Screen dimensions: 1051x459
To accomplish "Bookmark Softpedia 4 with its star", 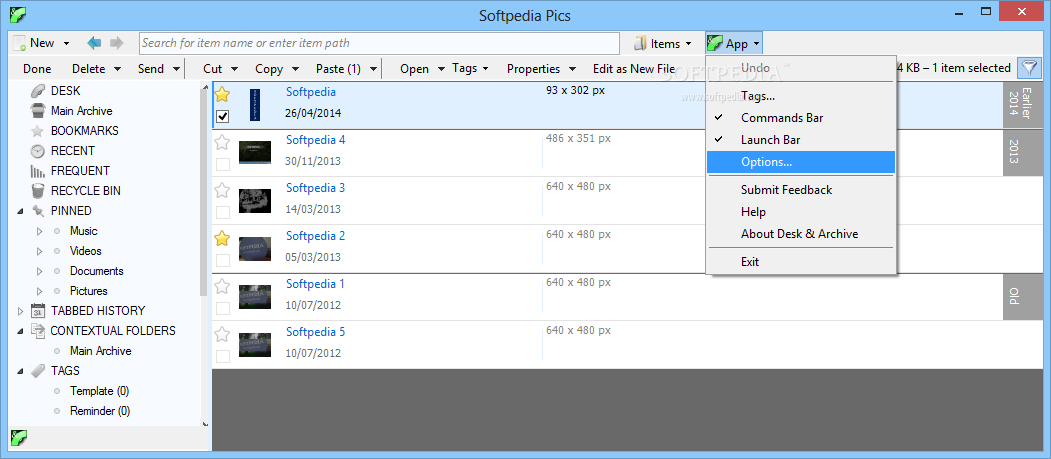I will pos(222,142).
